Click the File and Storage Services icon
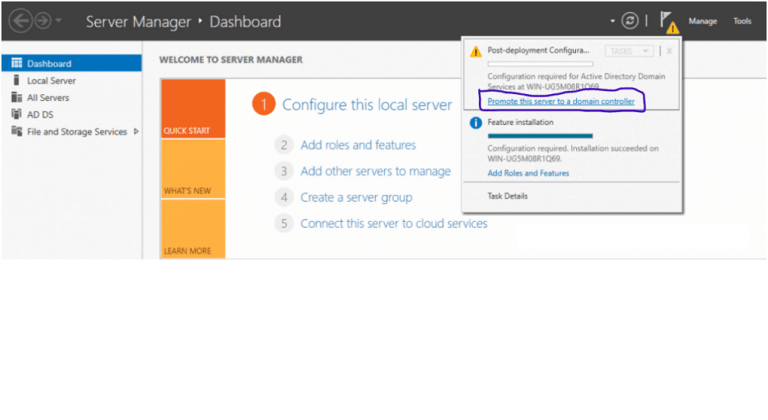Screen dimensions: 768x420 pyautogui.click(x=17, y=131)
